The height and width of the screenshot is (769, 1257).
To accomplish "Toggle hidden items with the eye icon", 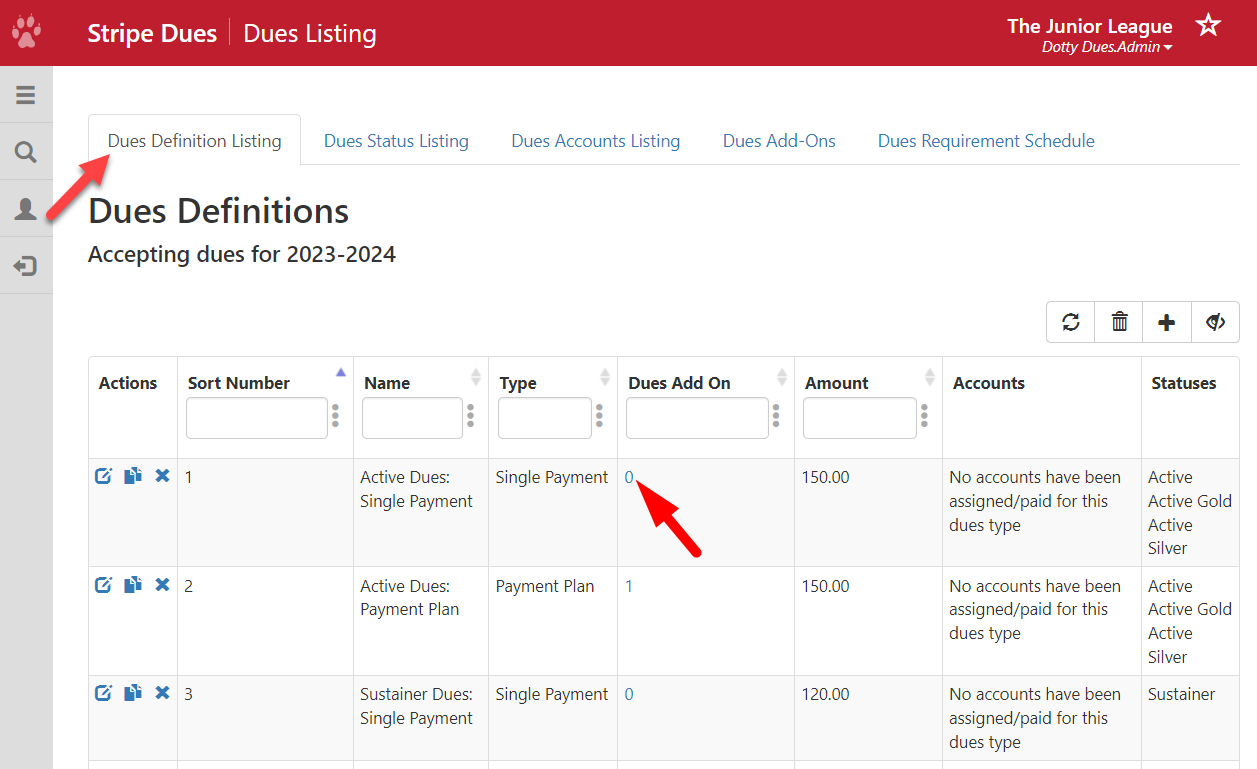I will coord(1215,322).
